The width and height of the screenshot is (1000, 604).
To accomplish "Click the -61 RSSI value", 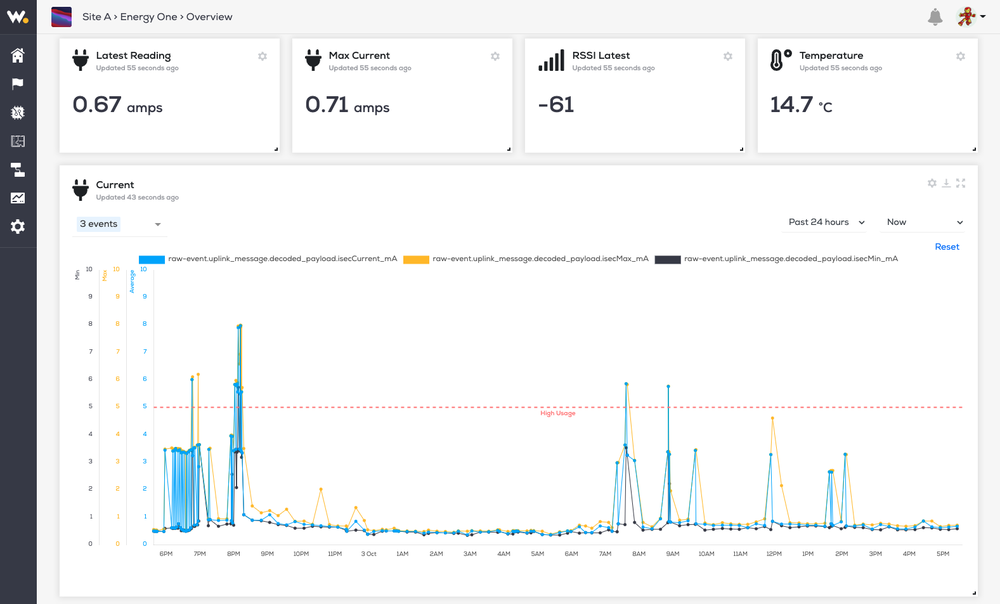I will 556,105.
